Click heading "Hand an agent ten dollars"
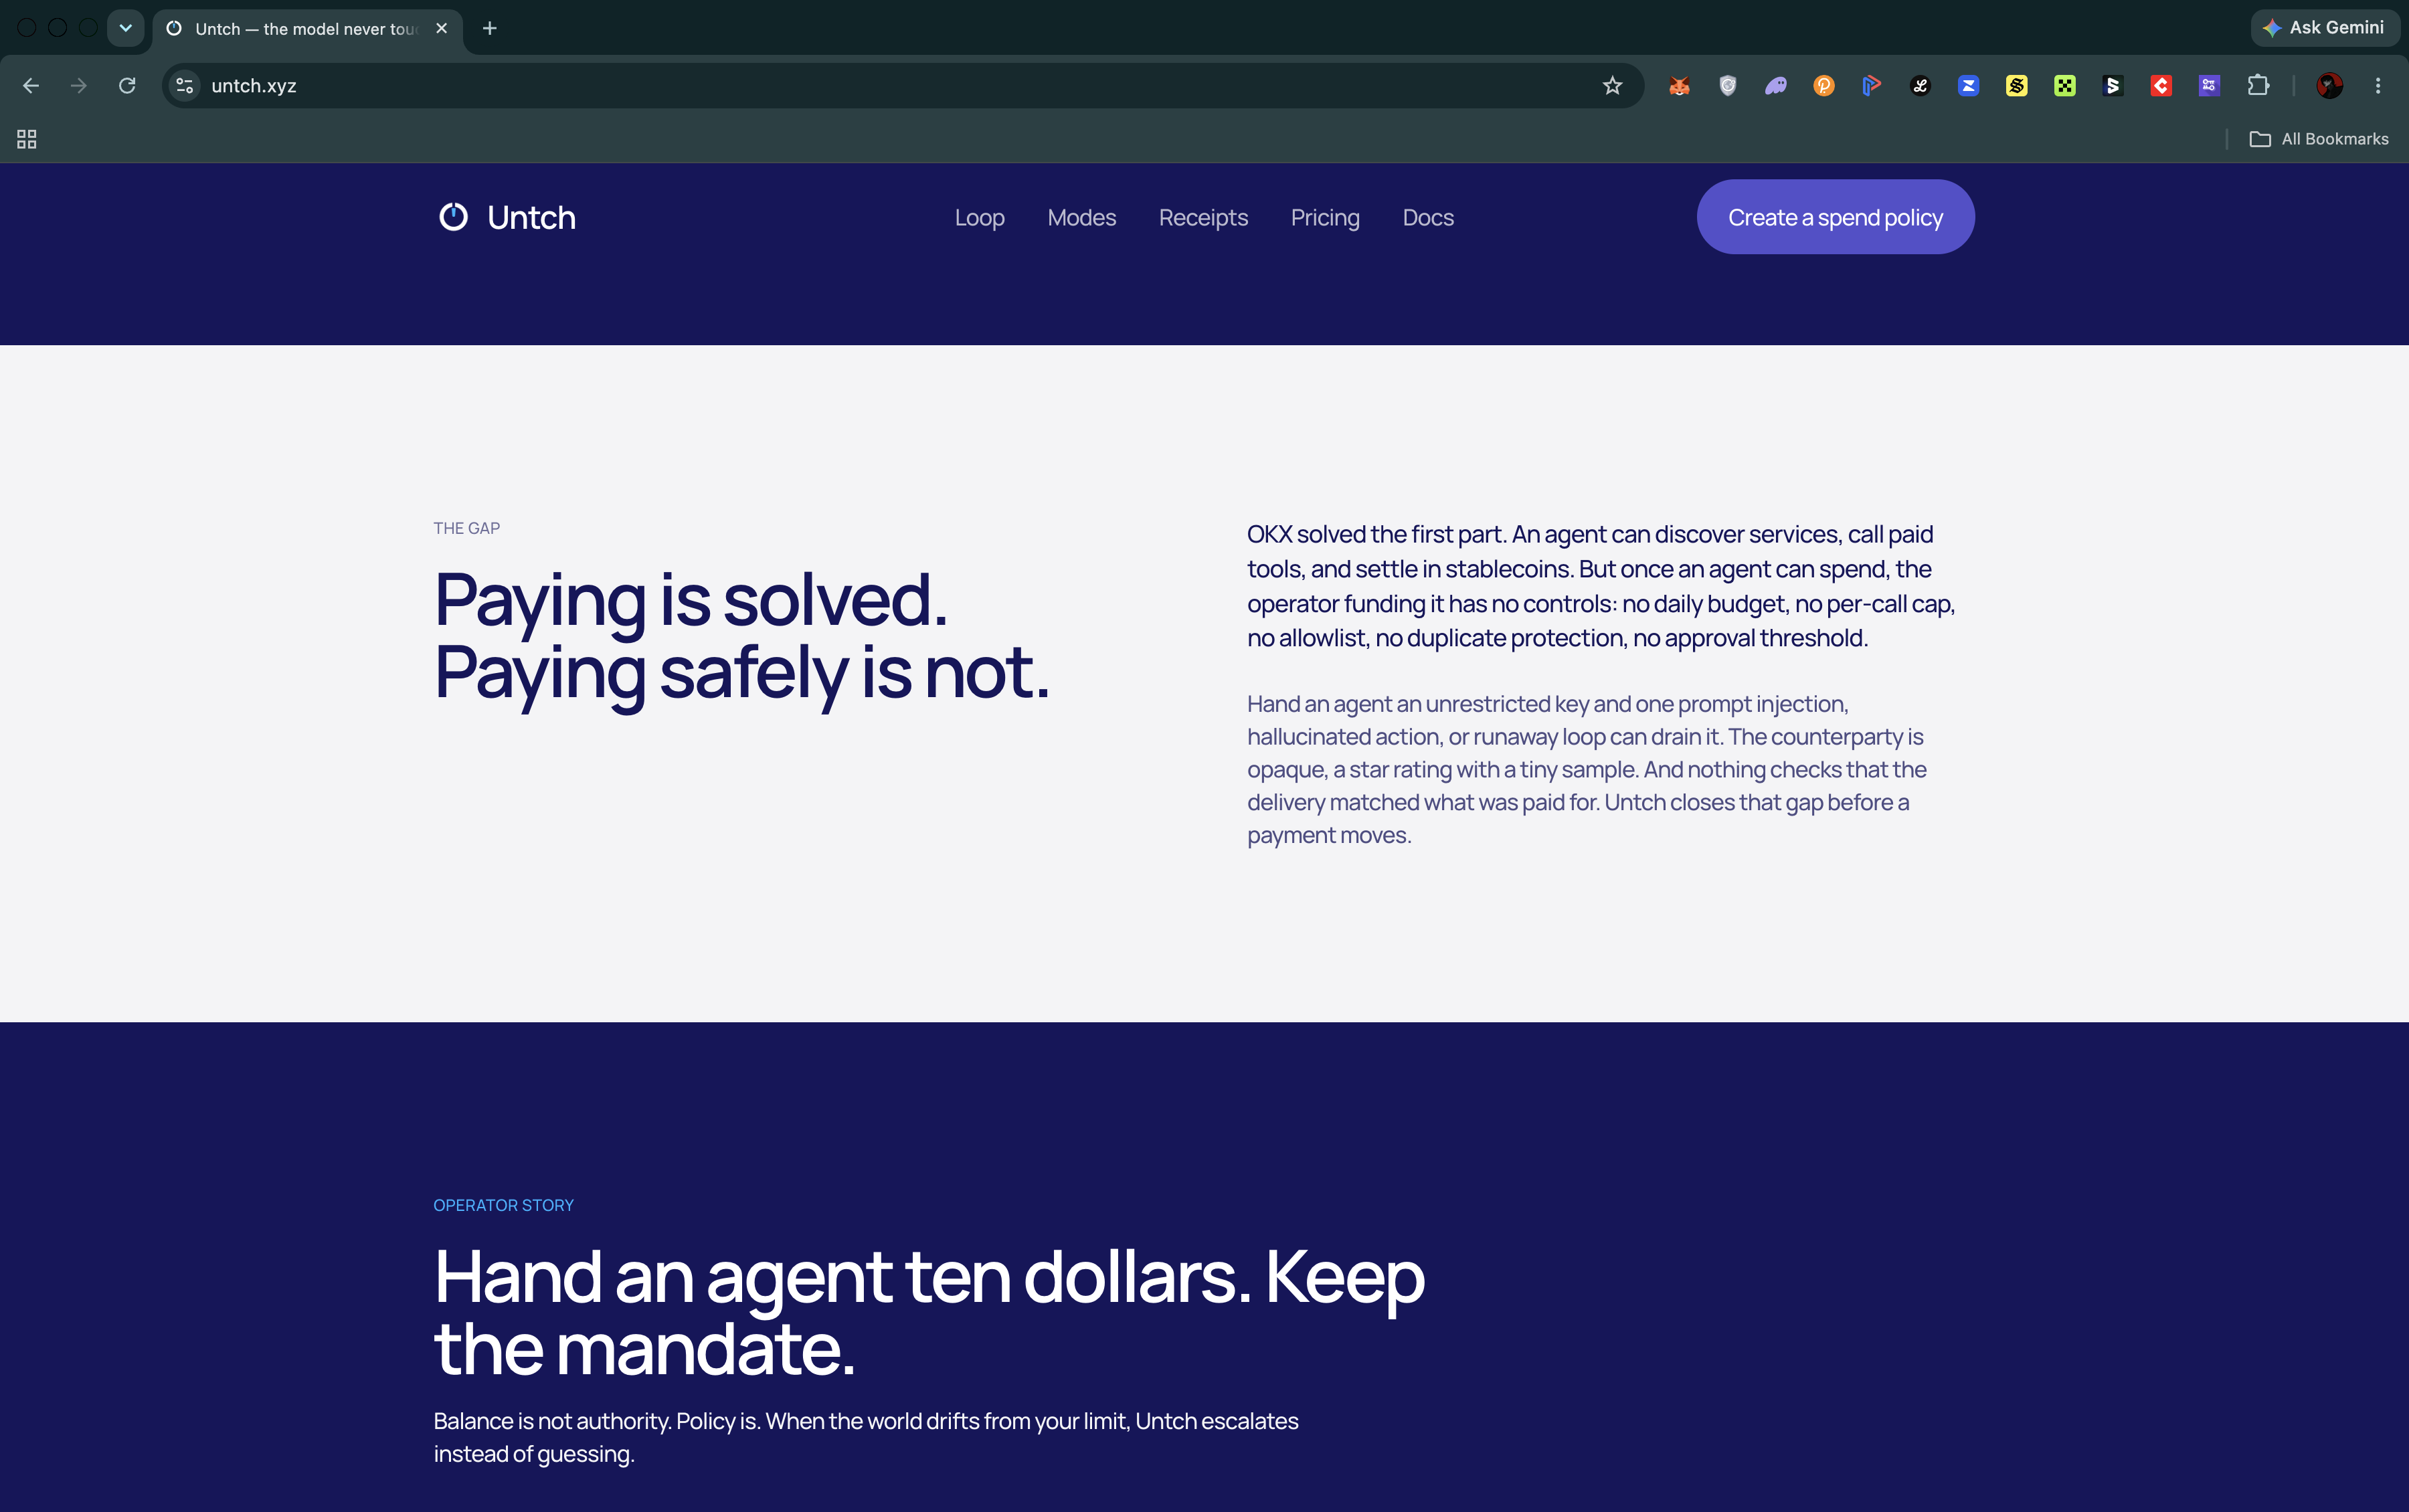Screen dimensions: 2409x1512 (x=929, y=1313)
